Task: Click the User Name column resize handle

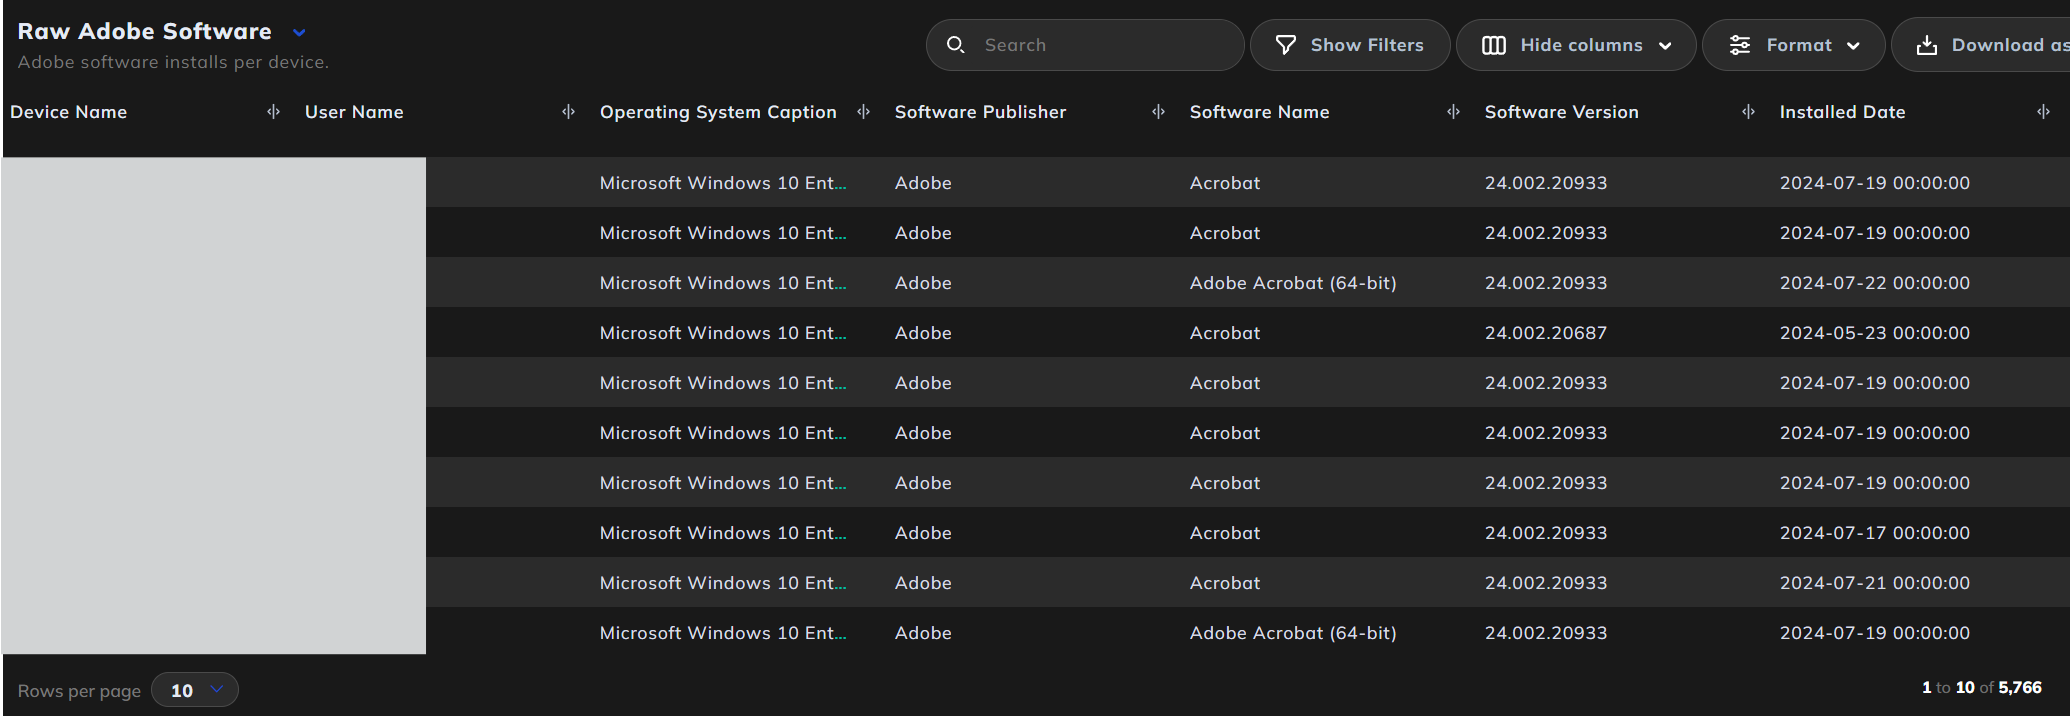Action: pyautogui.click(x=568, y=112)
